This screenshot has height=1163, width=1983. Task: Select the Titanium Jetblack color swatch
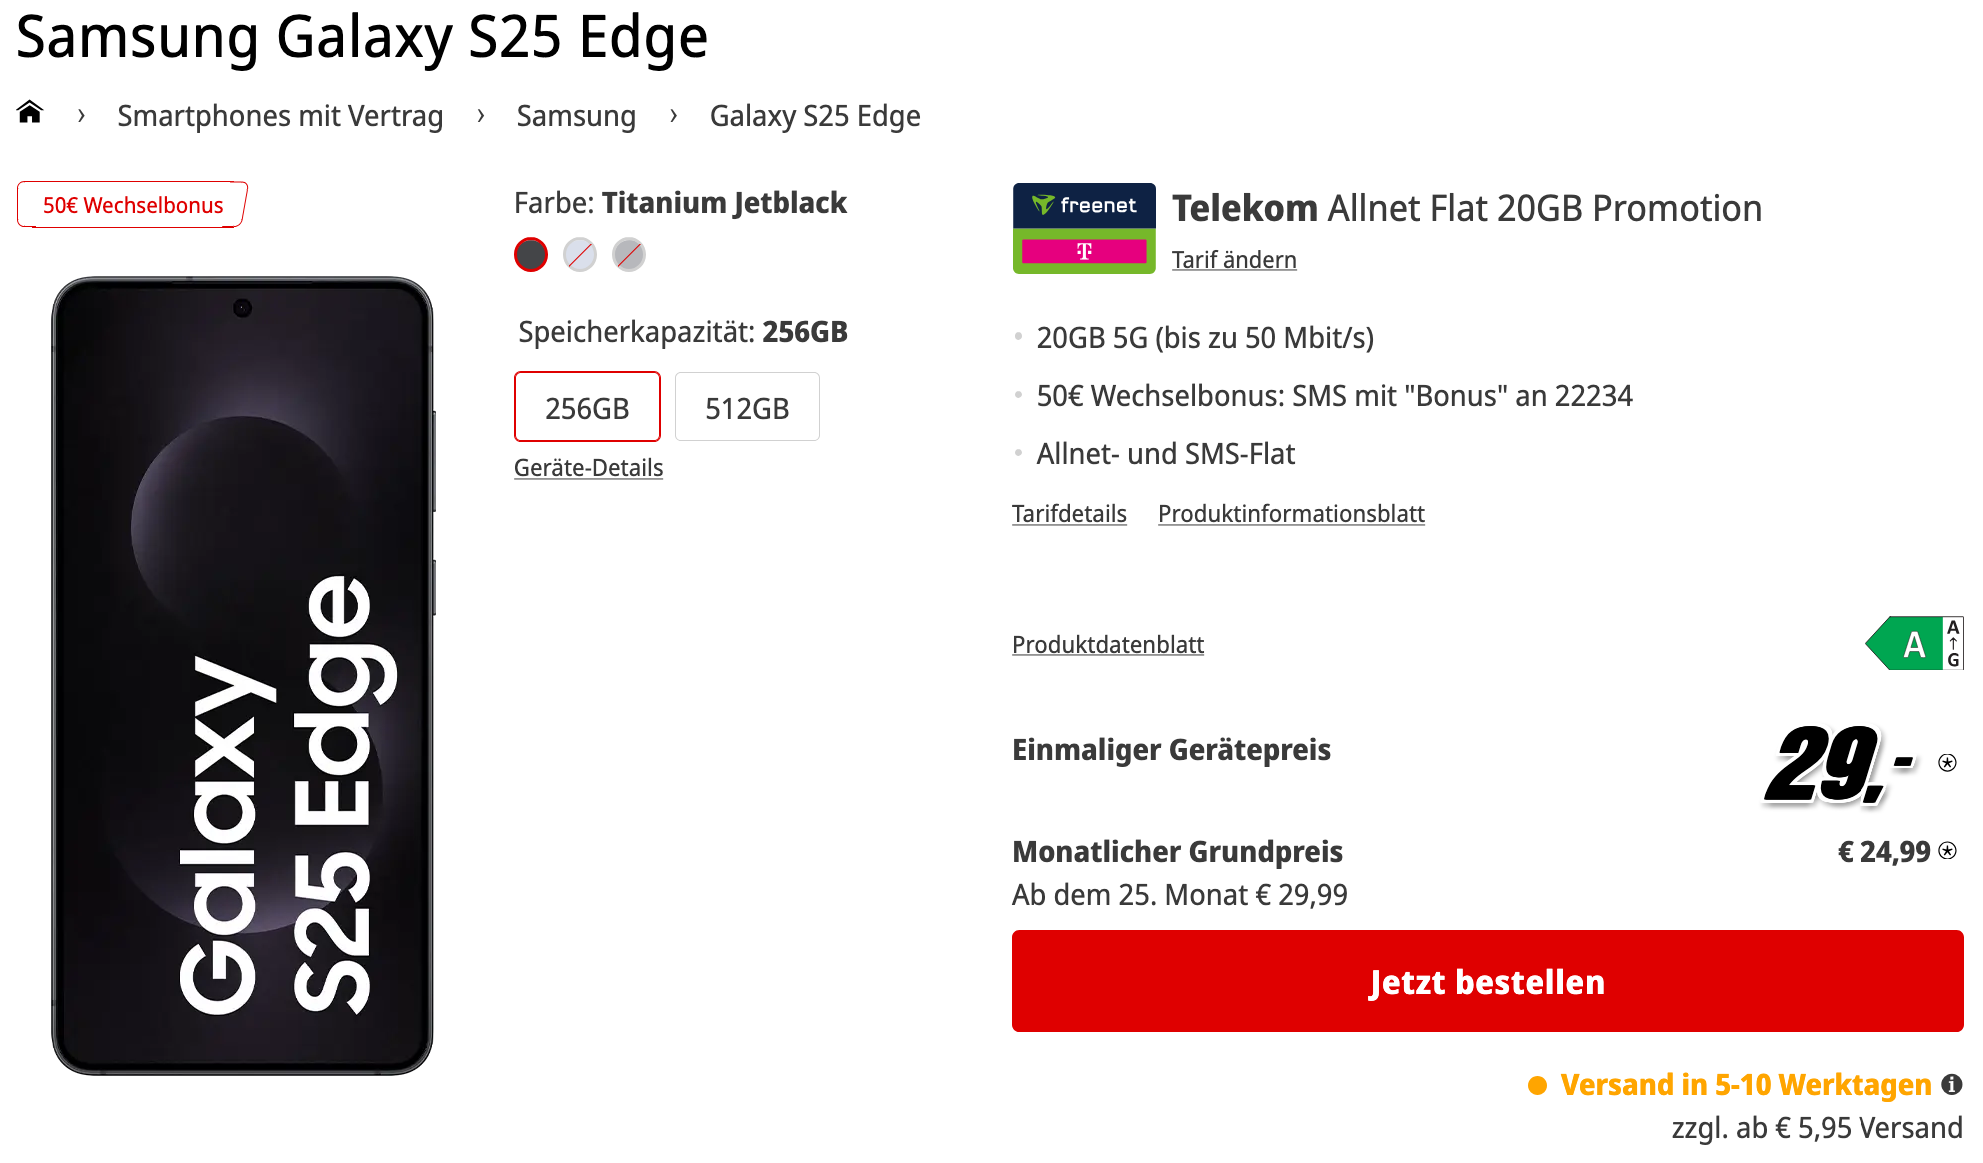coord(531,255)
